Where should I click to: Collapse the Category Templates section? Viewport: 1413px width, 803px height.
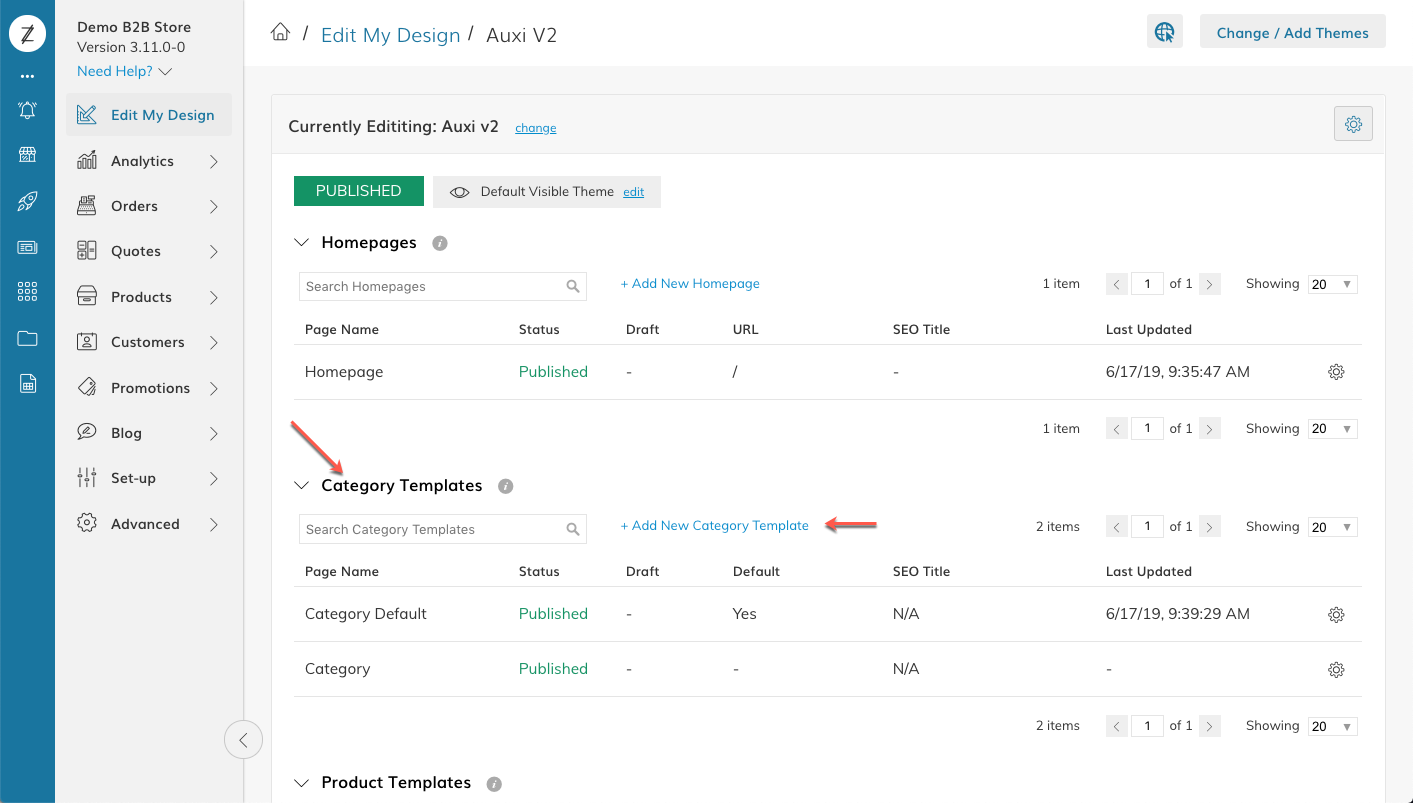pos(302,485)
